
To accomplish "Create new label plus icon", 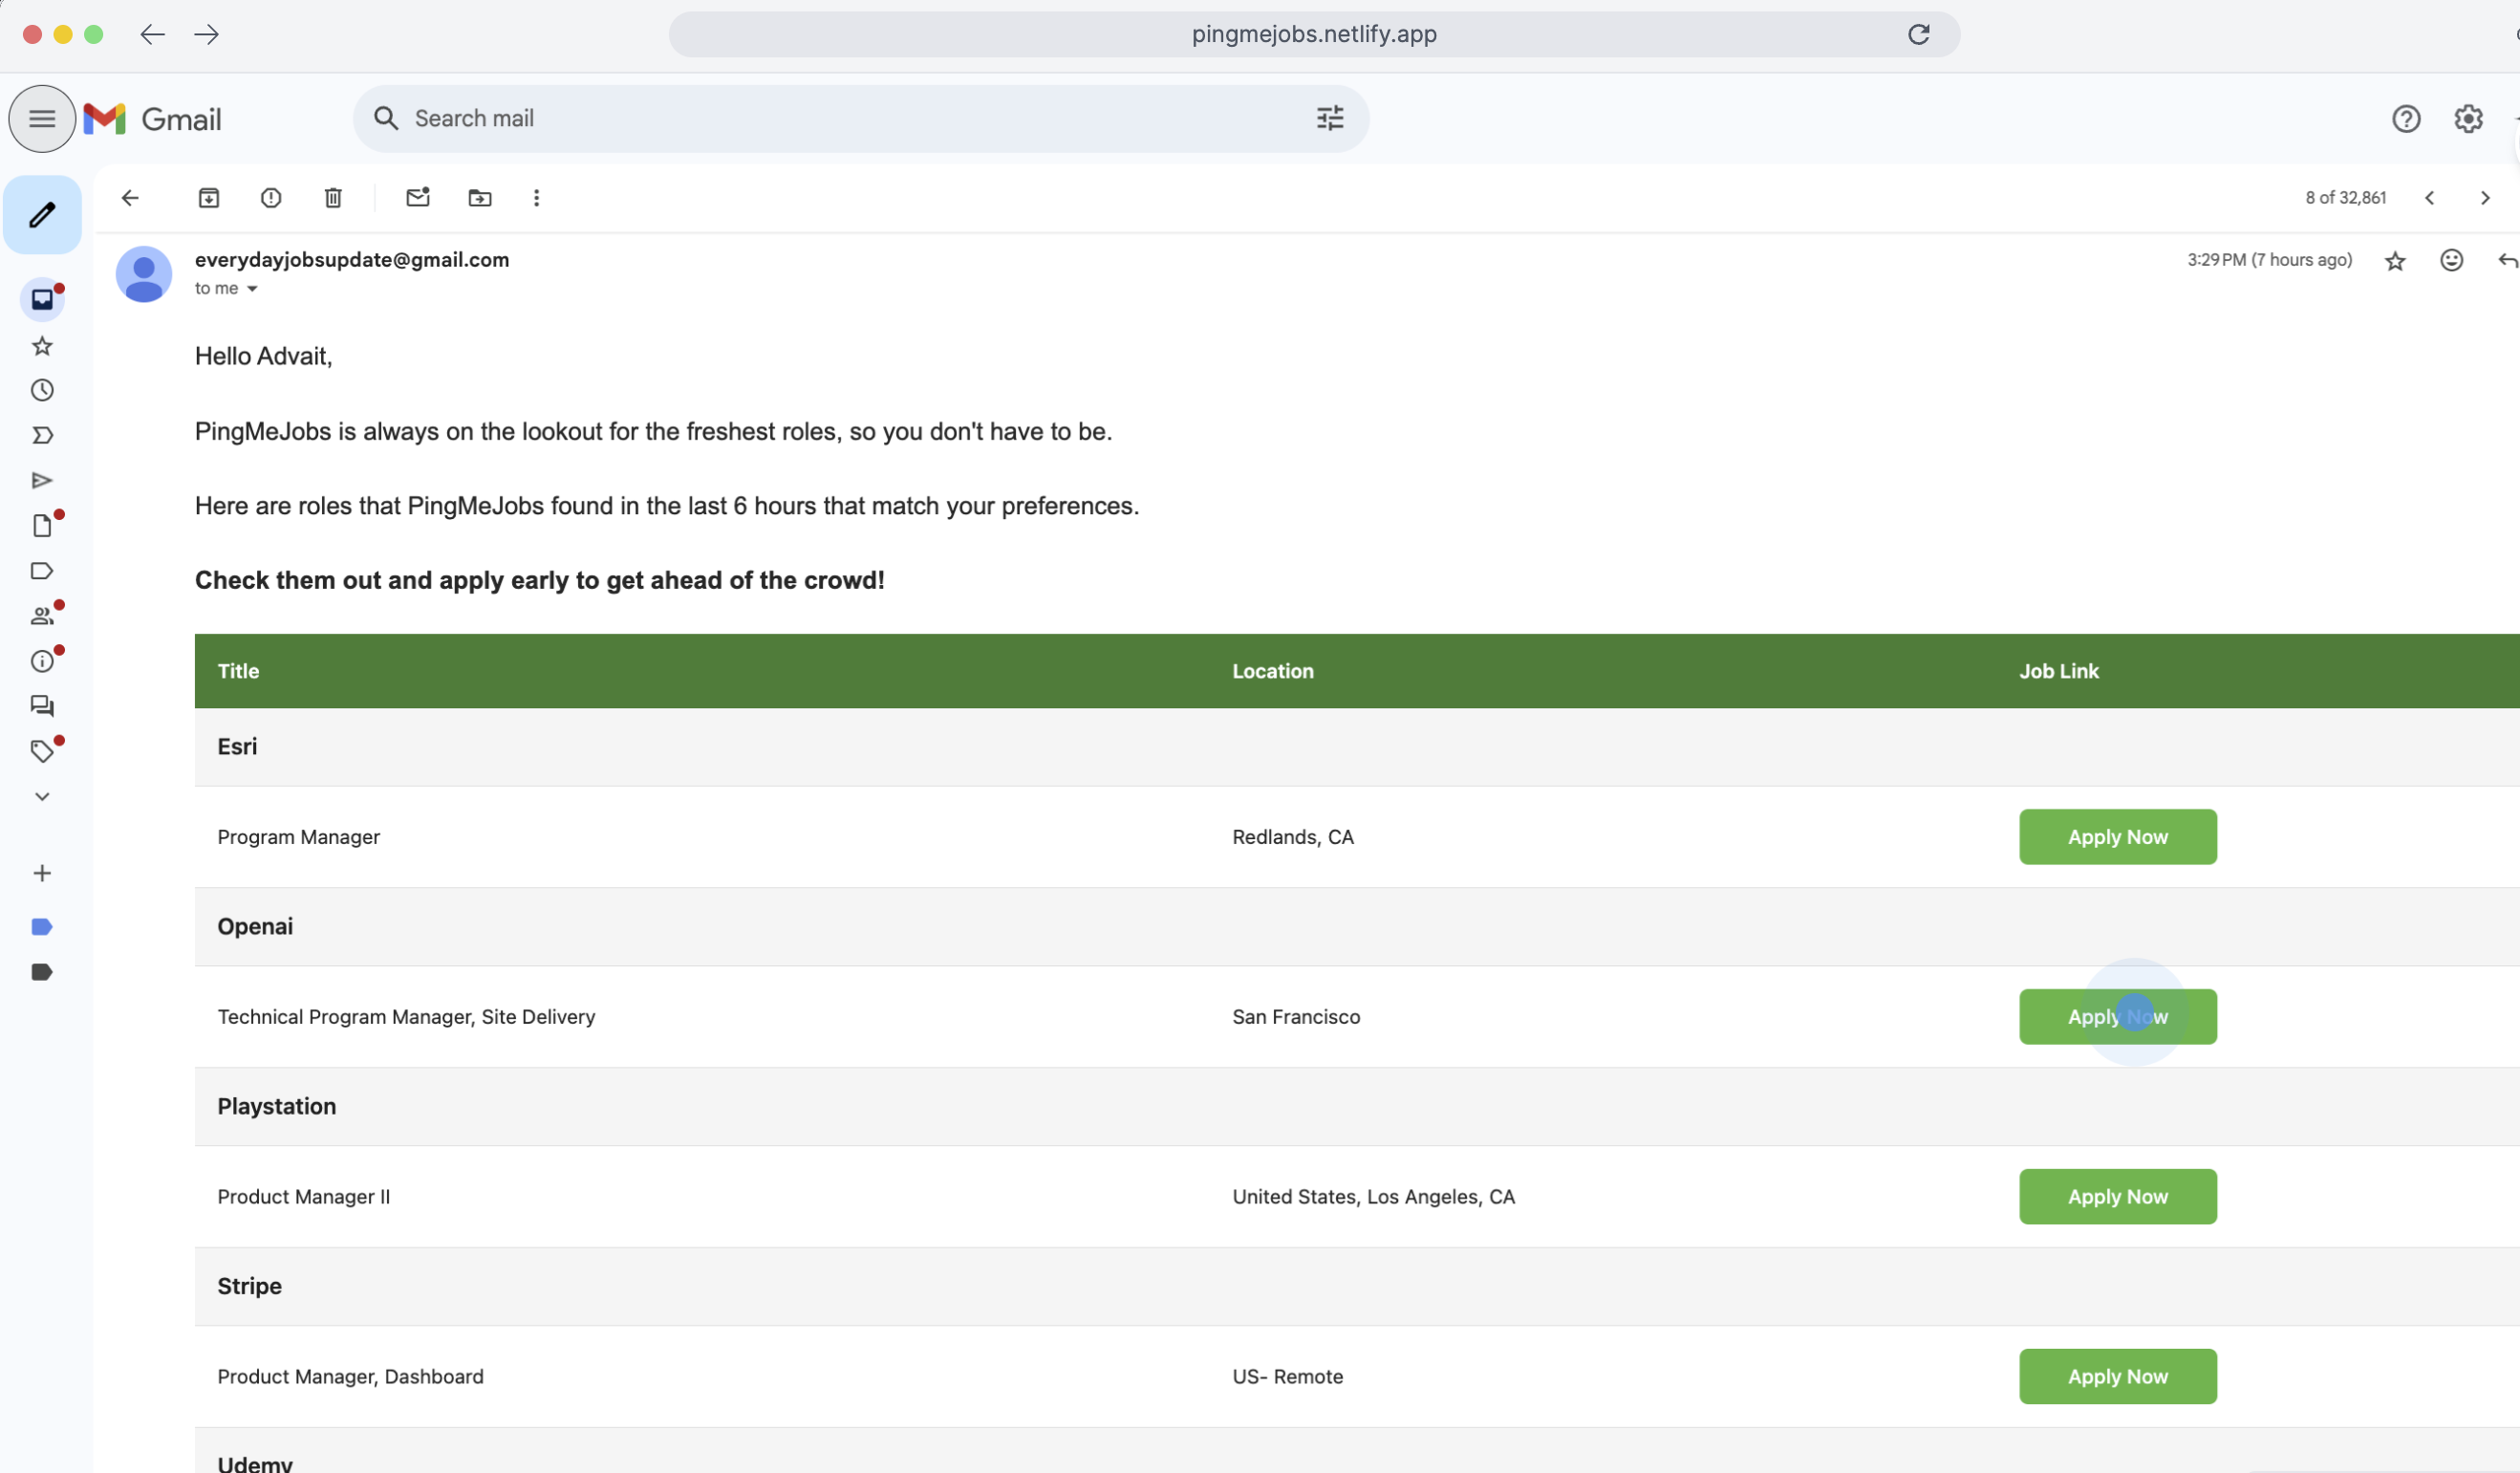I will tap(42, 873).
